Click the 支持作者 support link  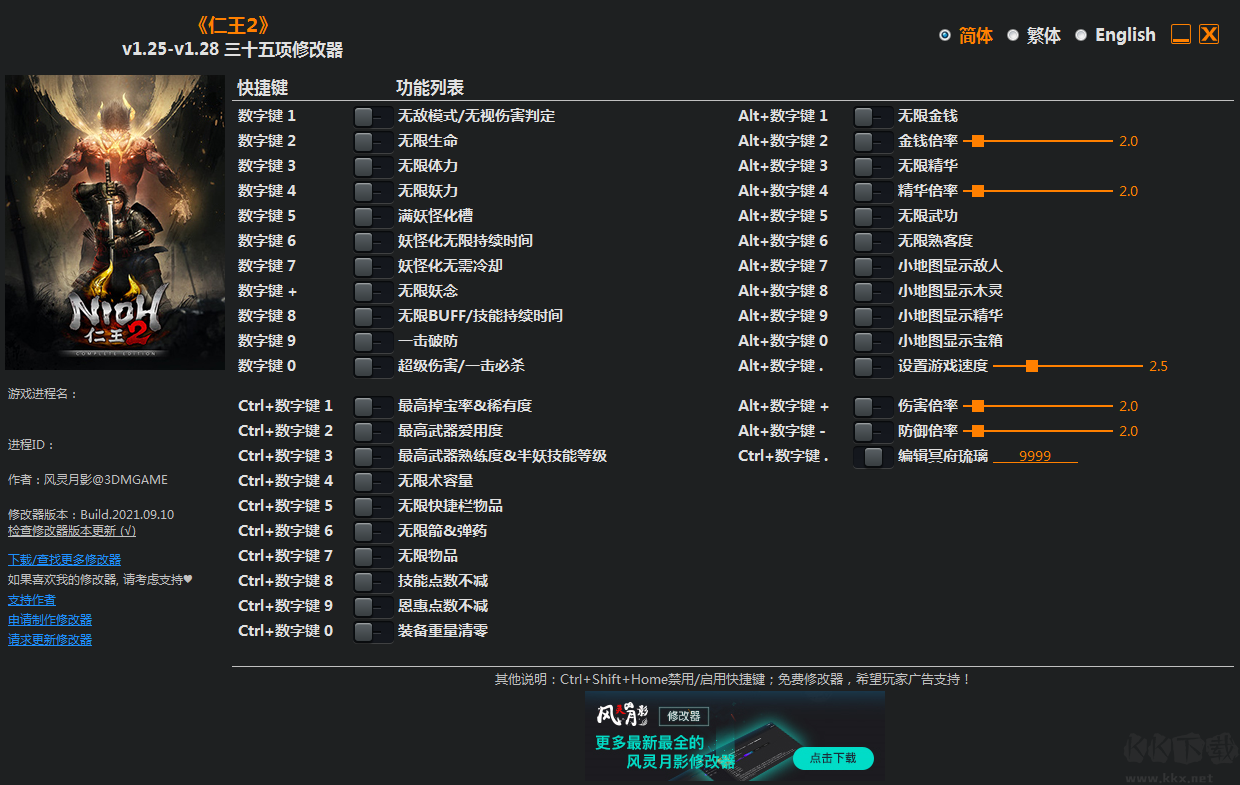pos(31,599)
